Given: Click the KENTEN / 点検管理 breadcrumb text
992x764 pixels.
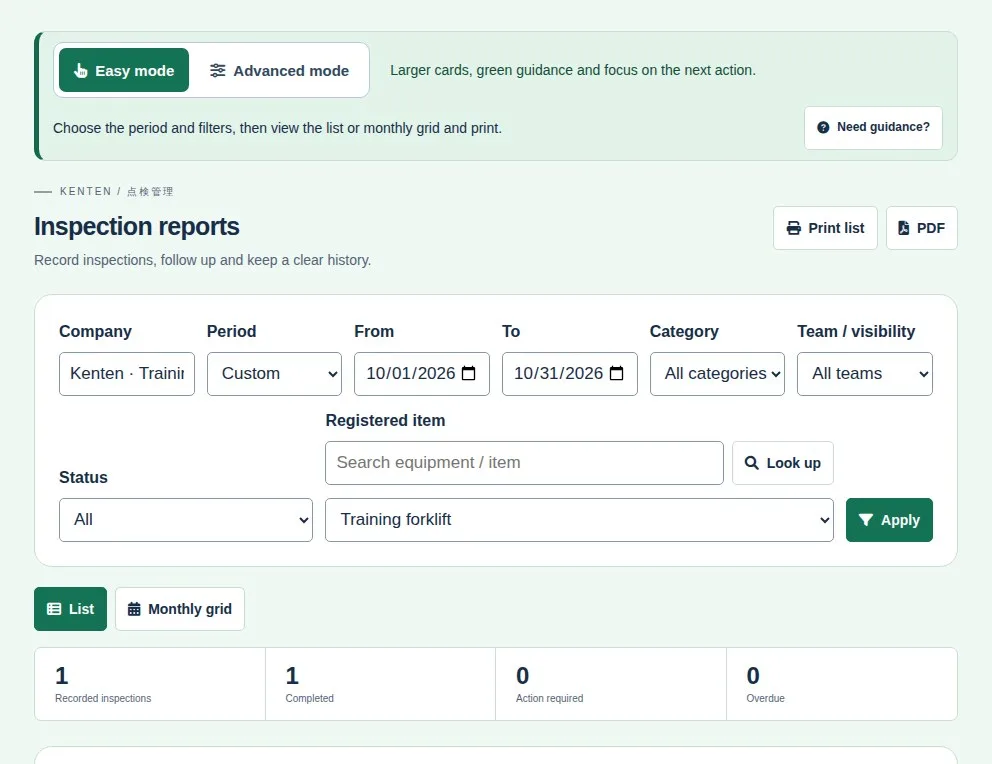Looking at the screenshot, I should (116, 192).
